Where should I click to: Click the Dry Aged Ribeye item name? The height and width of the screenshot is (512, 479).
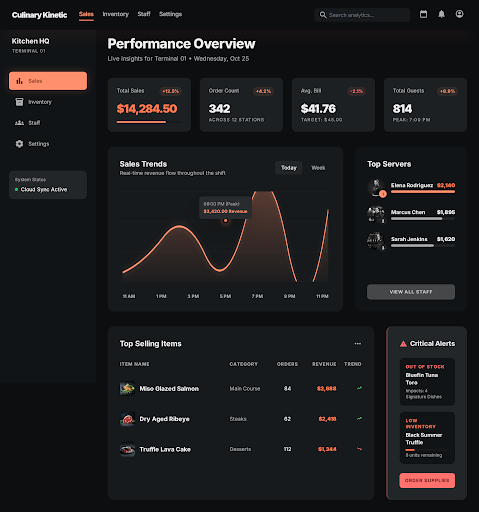pyautogui.click(x=164, y=419)
